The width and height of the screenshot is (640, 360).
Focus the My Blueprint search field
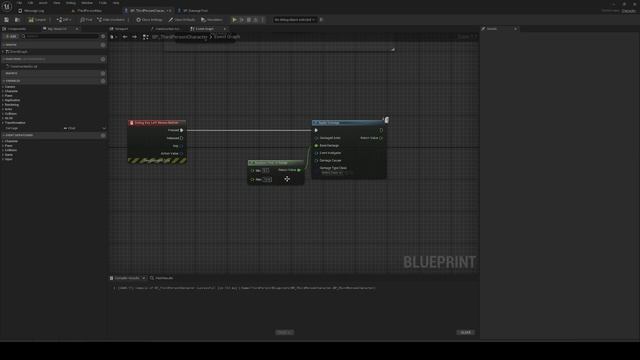(60, 36)
